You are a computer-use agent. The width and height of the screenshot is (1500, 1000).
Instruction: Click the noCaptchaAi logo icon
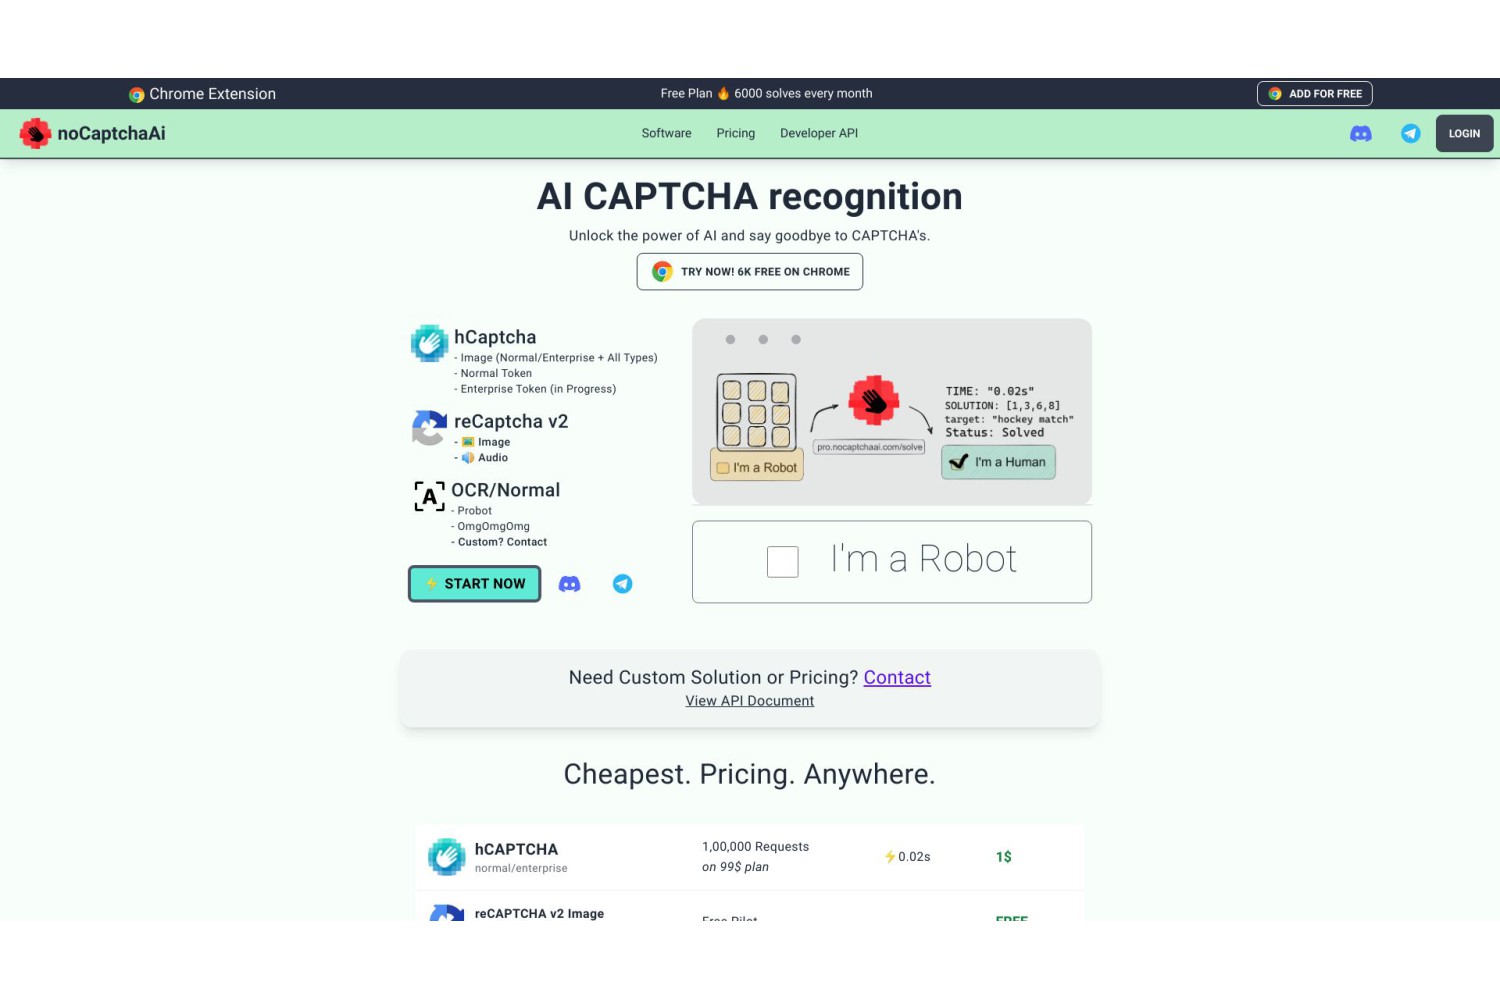(35, 133)
